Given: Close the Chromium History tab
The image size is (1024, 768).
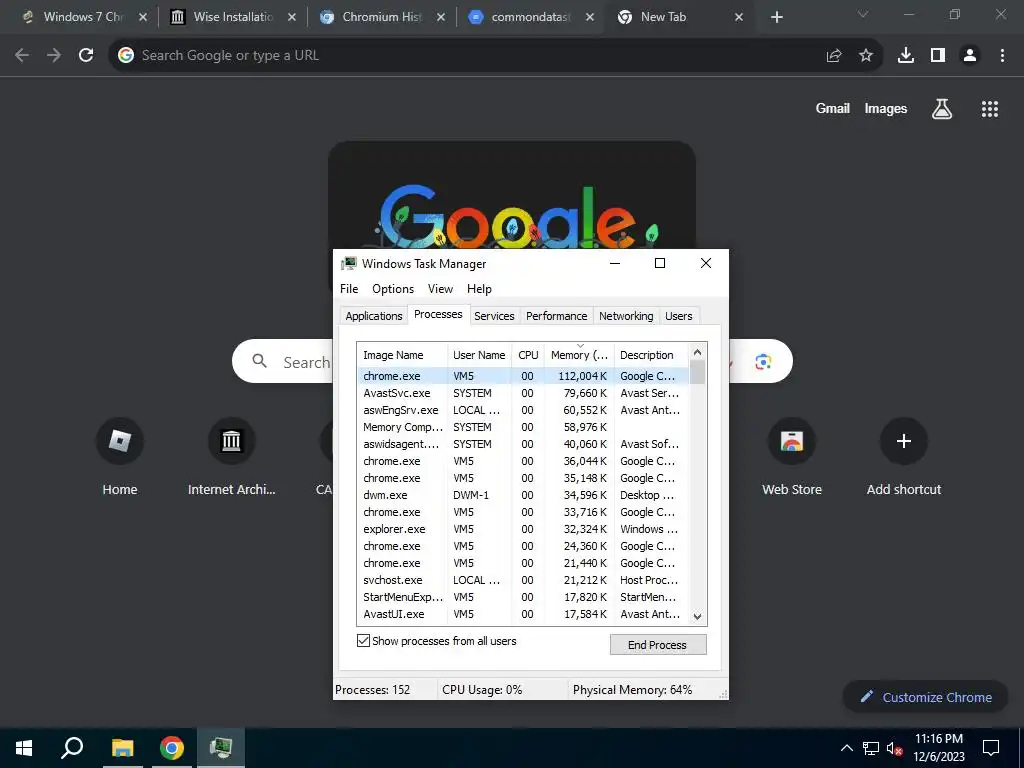Looking at the screenshot, I should coord(441,17).
